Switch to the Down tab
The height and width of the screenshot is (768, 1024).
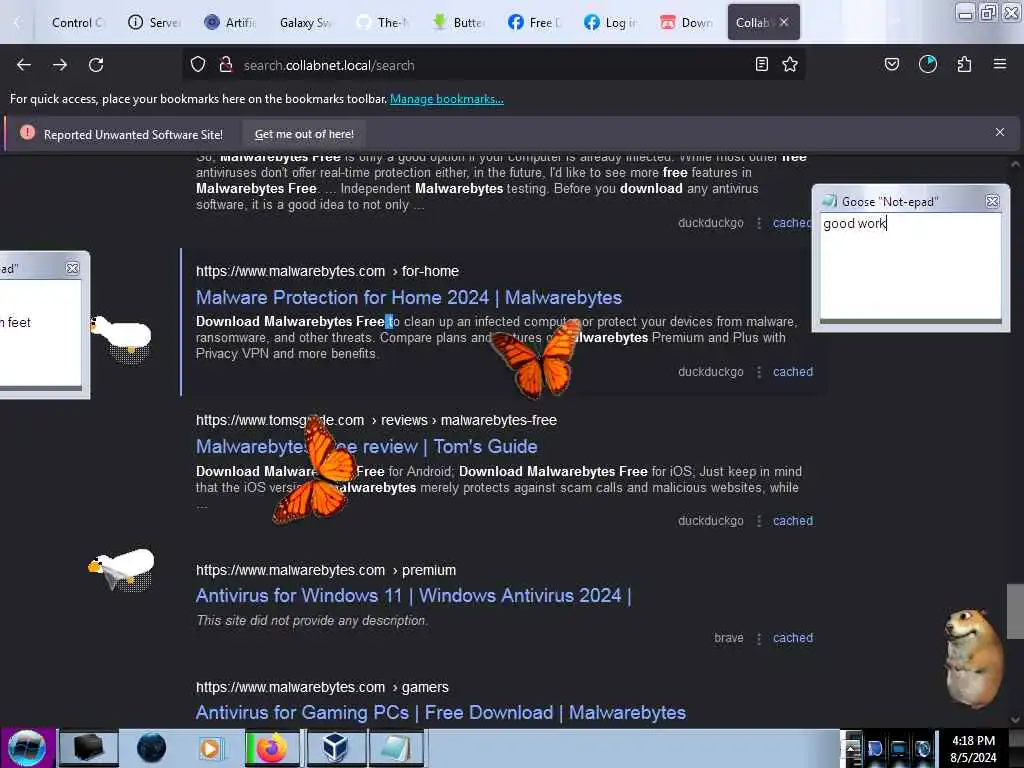pos(686,23)
